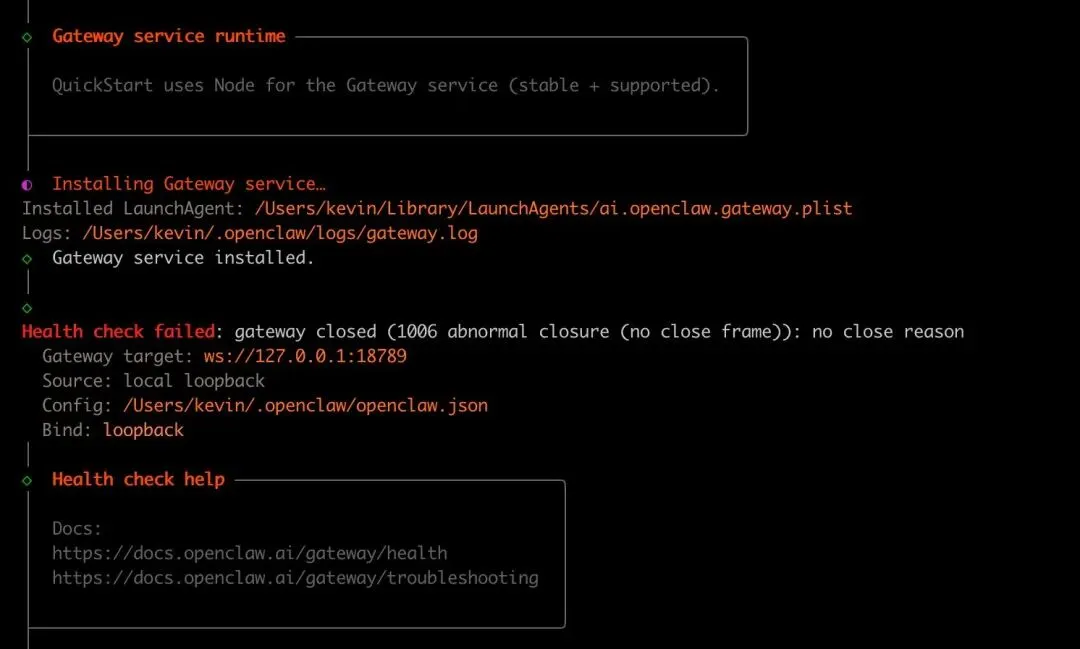This screenshot has width=1080, height=649.
Task: Click the Source: local loopback line
Action: point(153,381)
